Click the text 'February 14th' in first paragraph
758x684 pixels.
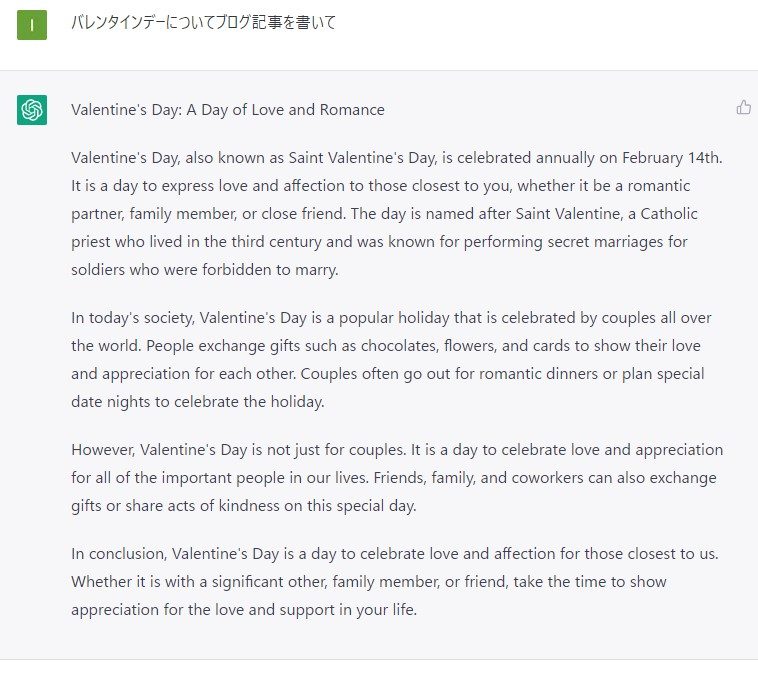click(x=670, y=158)
